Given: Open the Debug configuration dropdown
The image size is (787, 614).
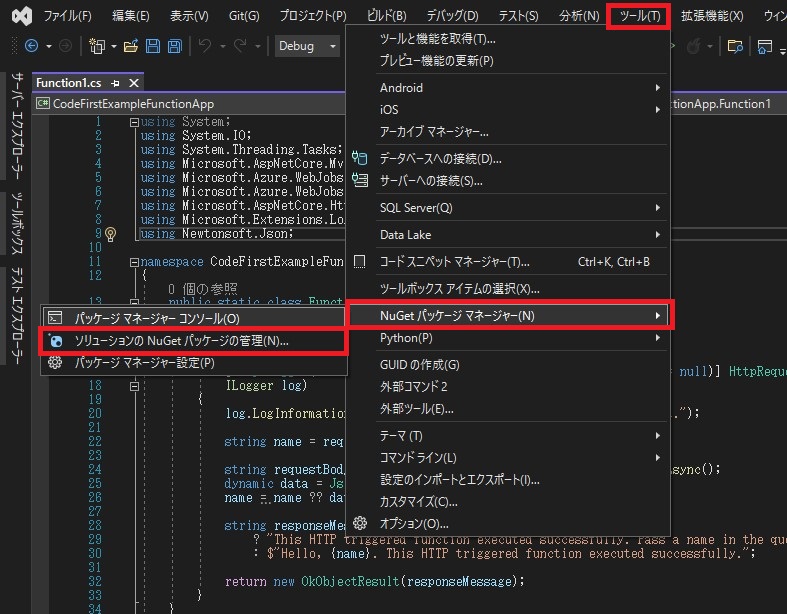Looking at the screenshot, I should (307, 46).
